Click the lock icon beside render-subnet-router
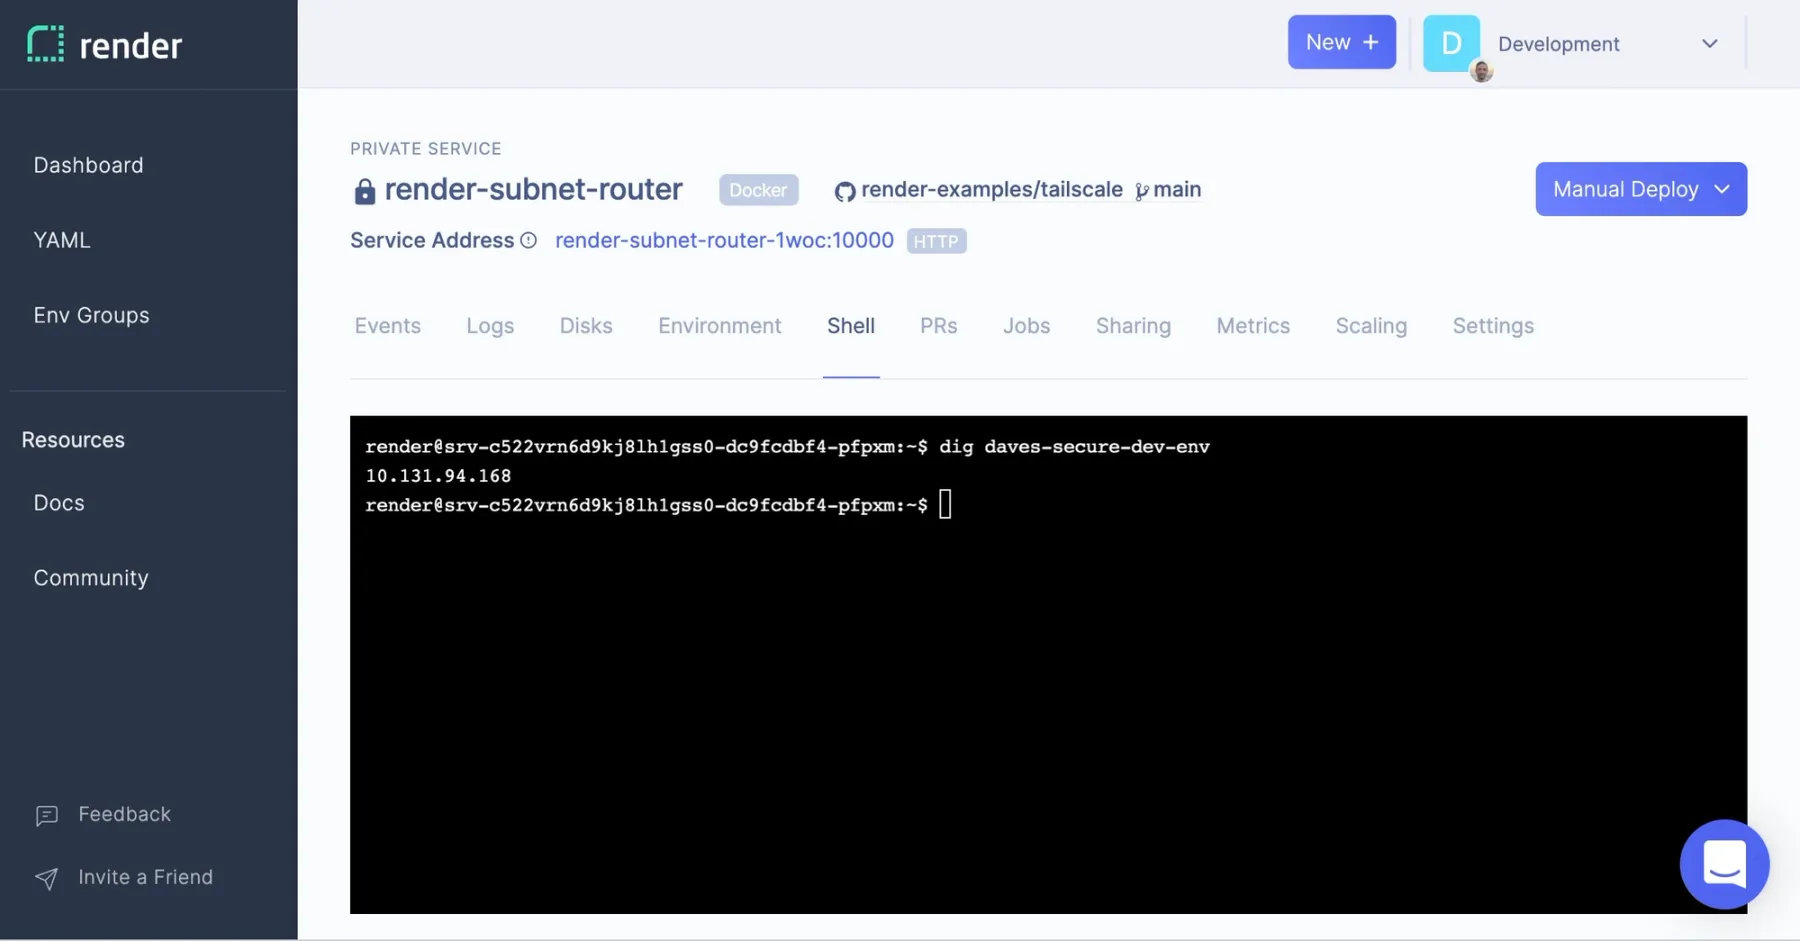Screen dimensions: 1800x941 click(x=364, y=190)
